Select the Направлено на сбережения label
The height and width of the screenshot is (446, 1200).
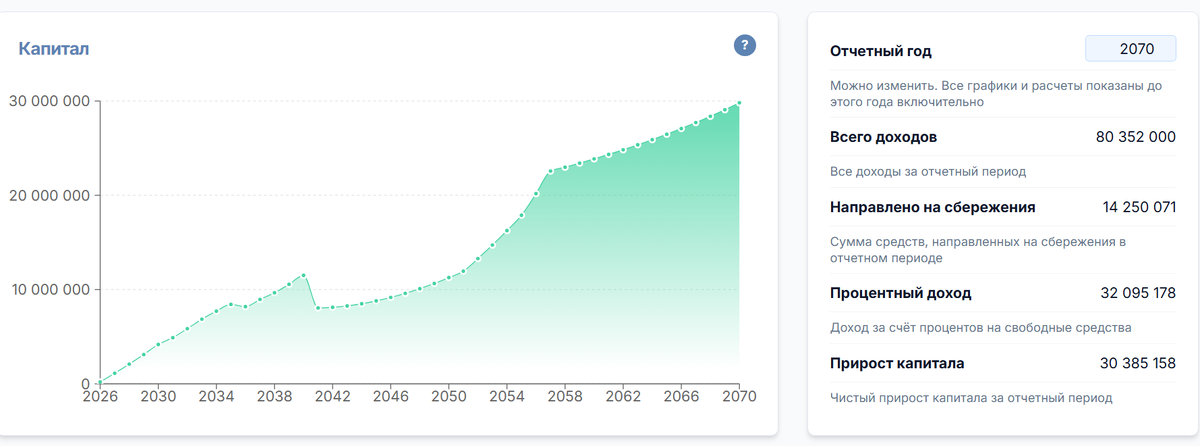click(x=933, y=207)
